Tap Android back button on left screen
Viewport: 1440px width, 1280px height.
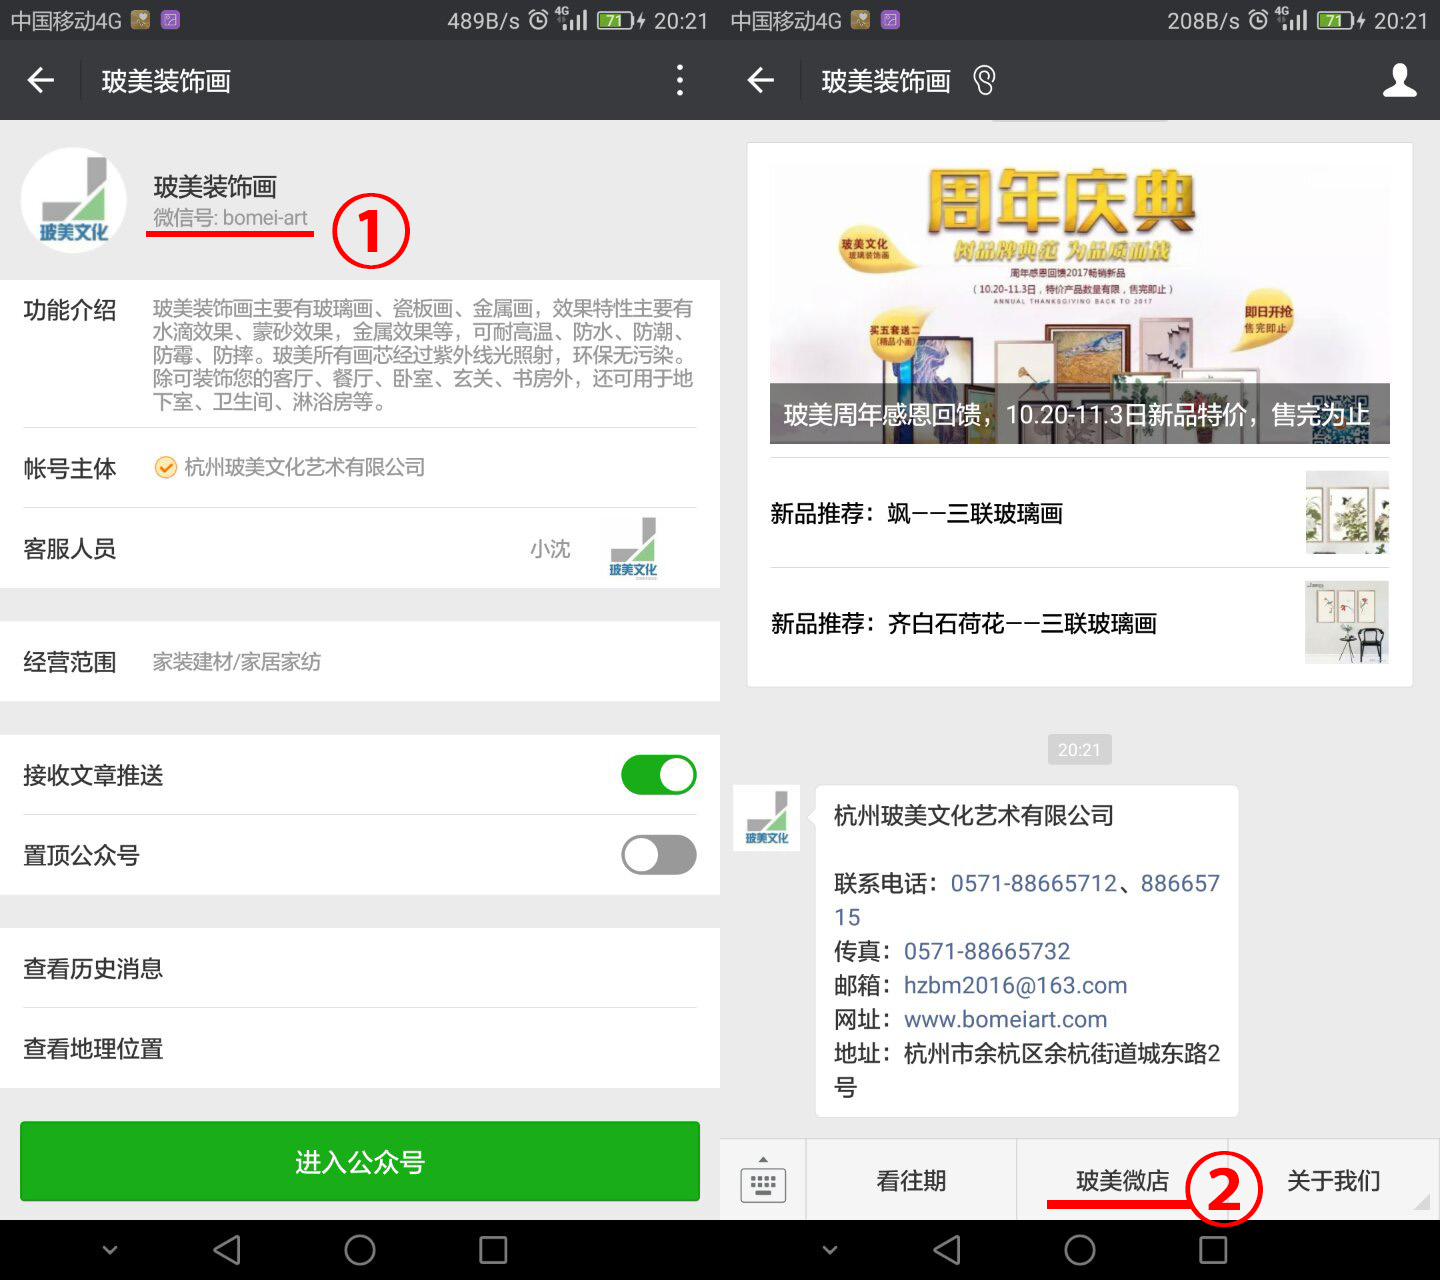pos(227,1250)
